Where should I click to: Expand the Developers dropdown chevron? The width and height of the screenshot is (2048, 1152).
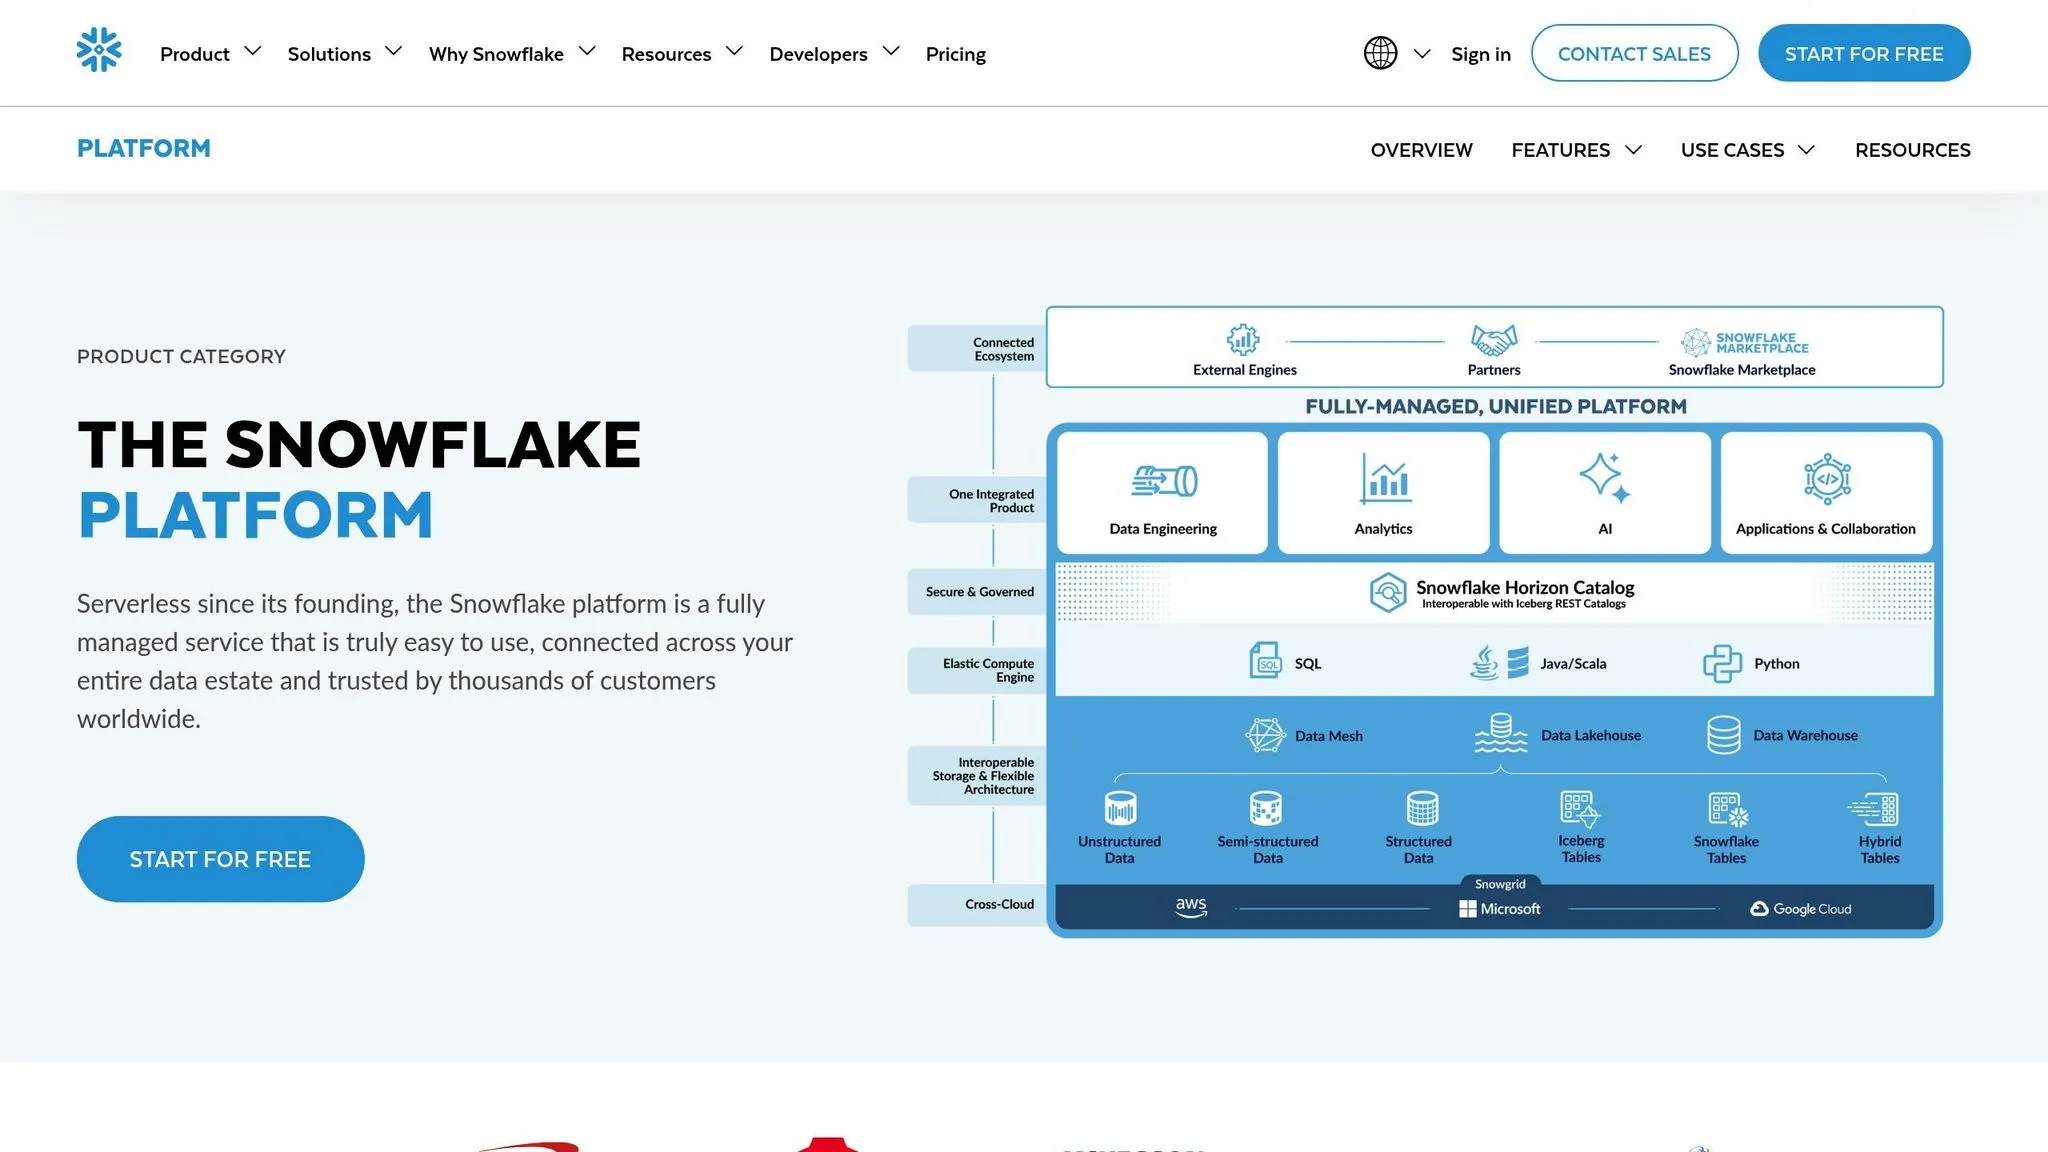click(891, 51)
